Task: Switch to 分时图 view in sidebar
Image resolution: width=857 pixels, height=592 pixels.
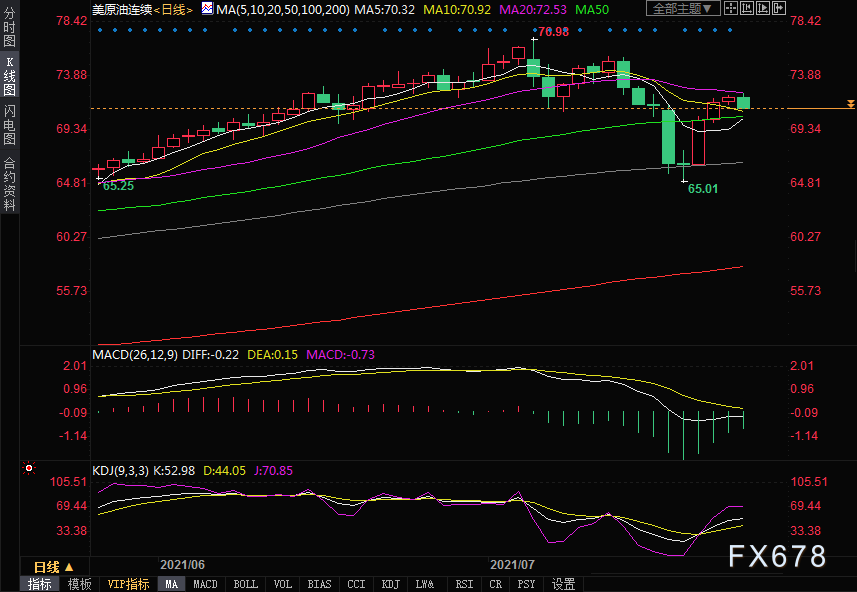Action: (x=9, y=27)
